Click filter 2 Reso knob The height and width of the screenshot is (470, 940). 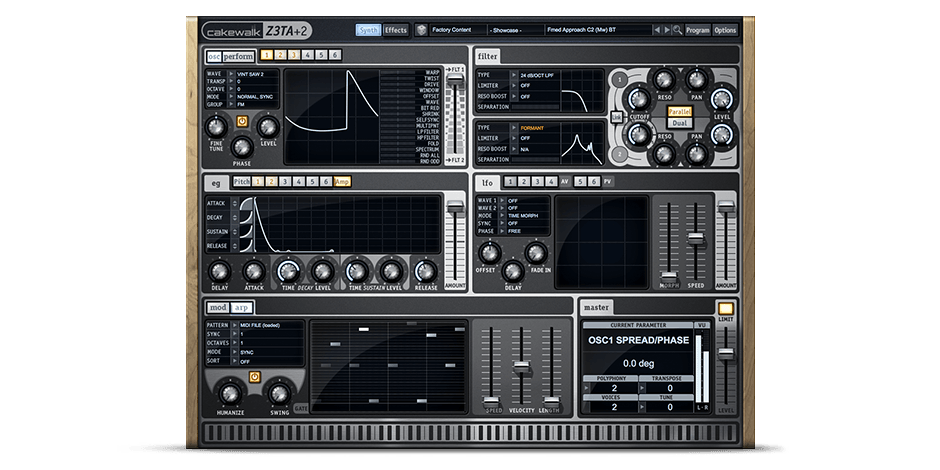tap(664, 154)
